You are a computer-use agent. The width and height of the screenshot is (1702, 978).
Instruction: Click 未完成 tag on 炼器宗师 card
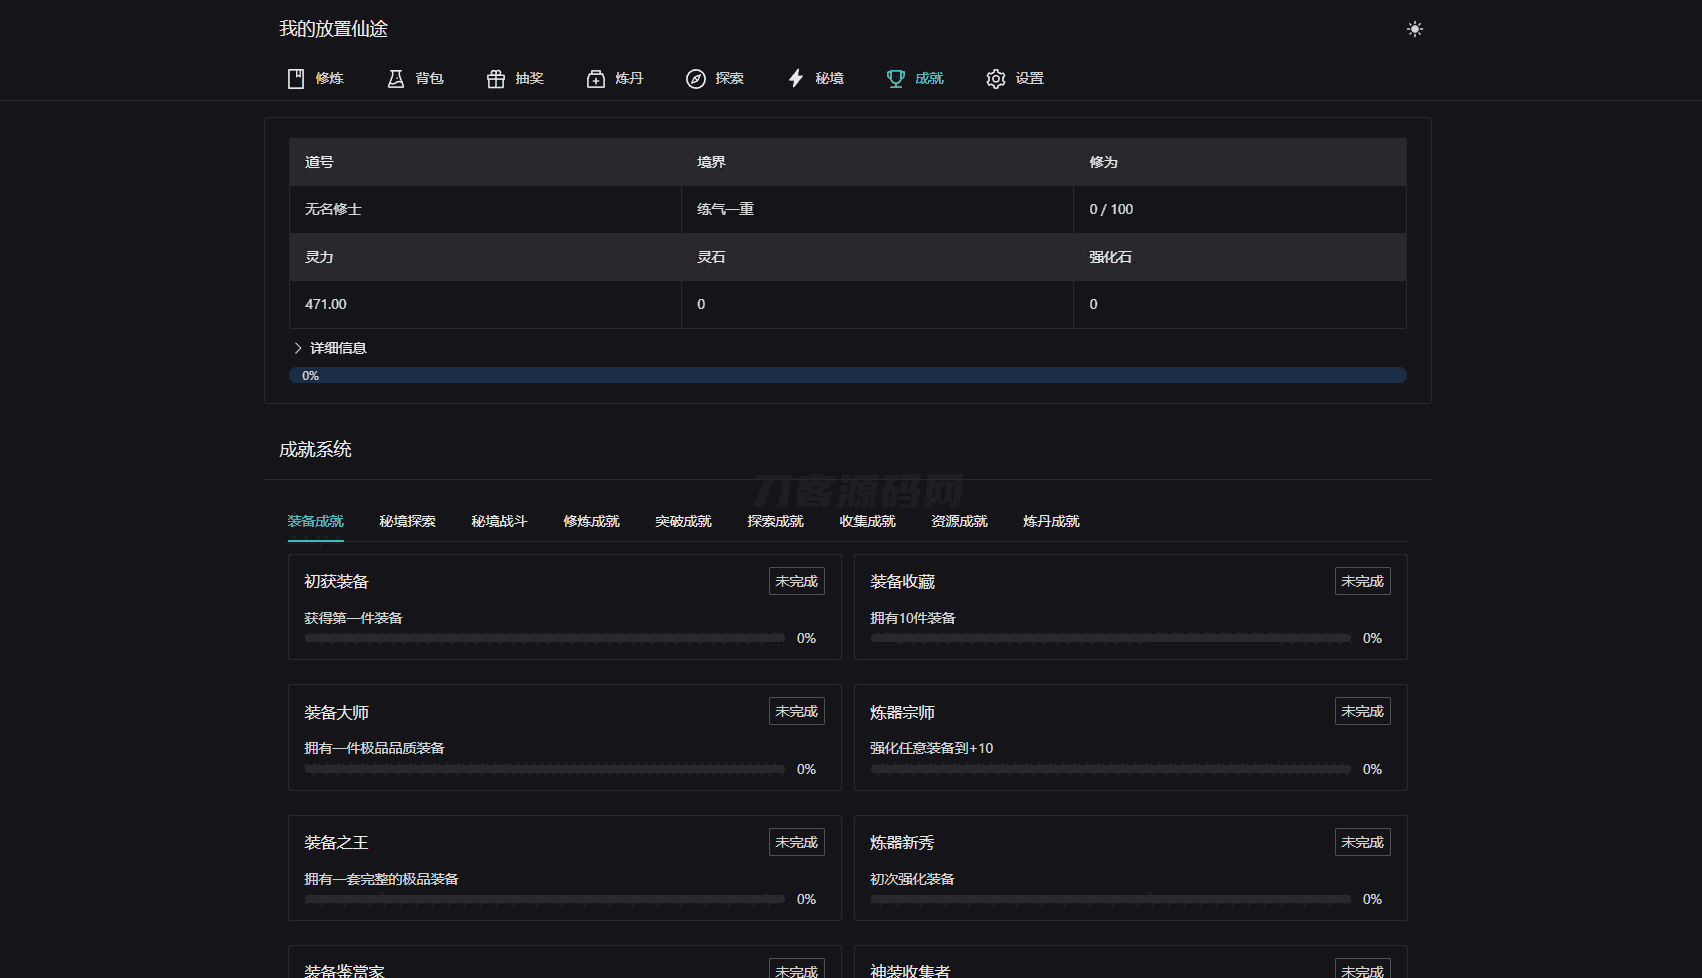[1362, 711]
